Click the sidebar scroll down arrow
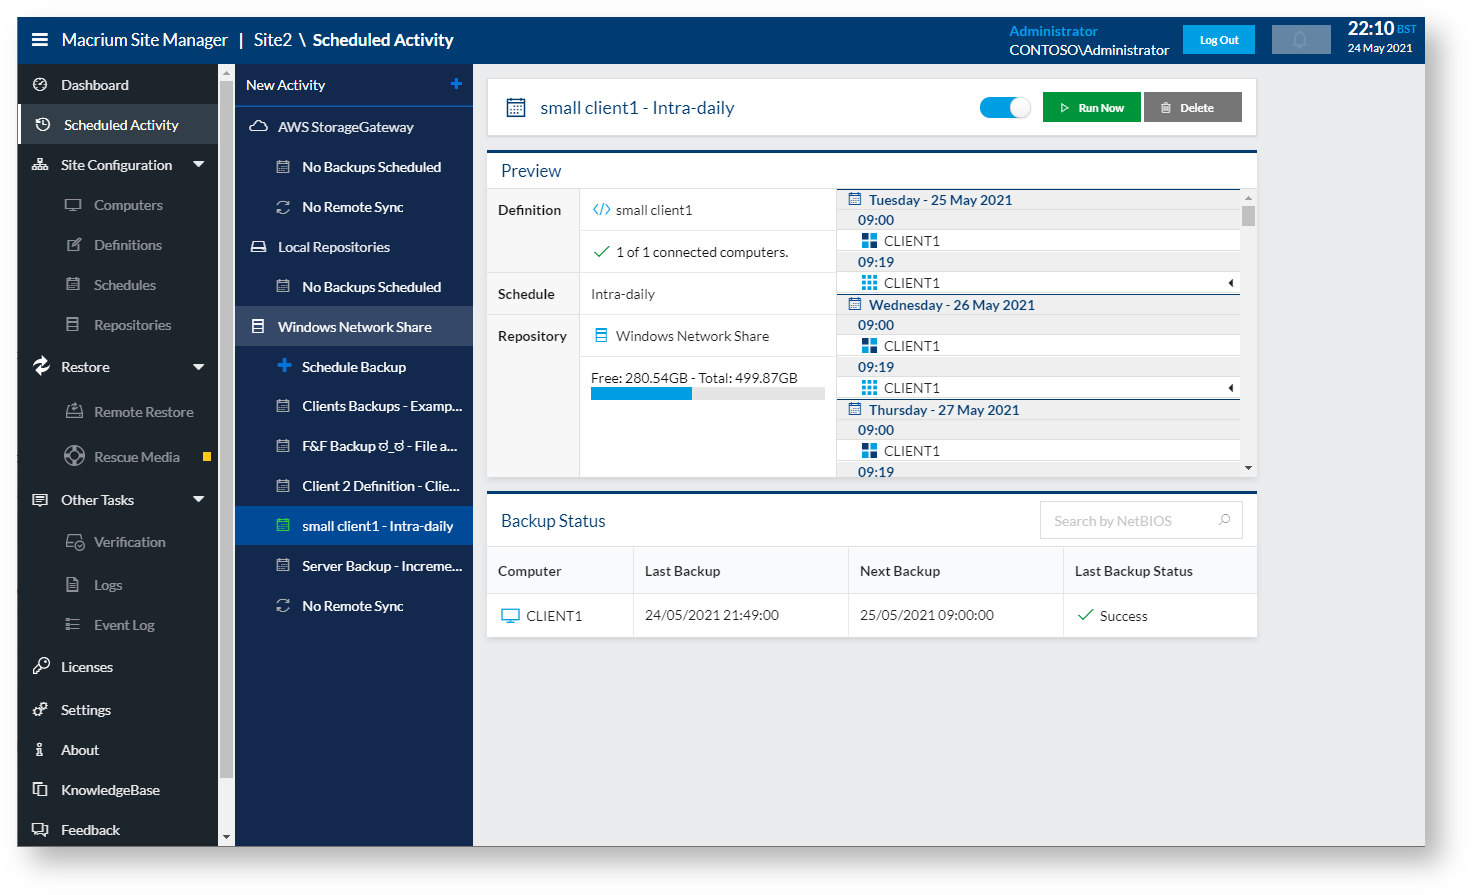The width and height of the screenshot is (1473, 895). click(226, 837)
